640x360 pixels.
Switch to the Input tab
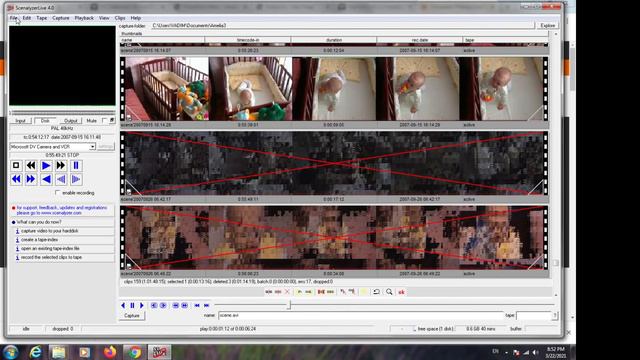[20, 120]
